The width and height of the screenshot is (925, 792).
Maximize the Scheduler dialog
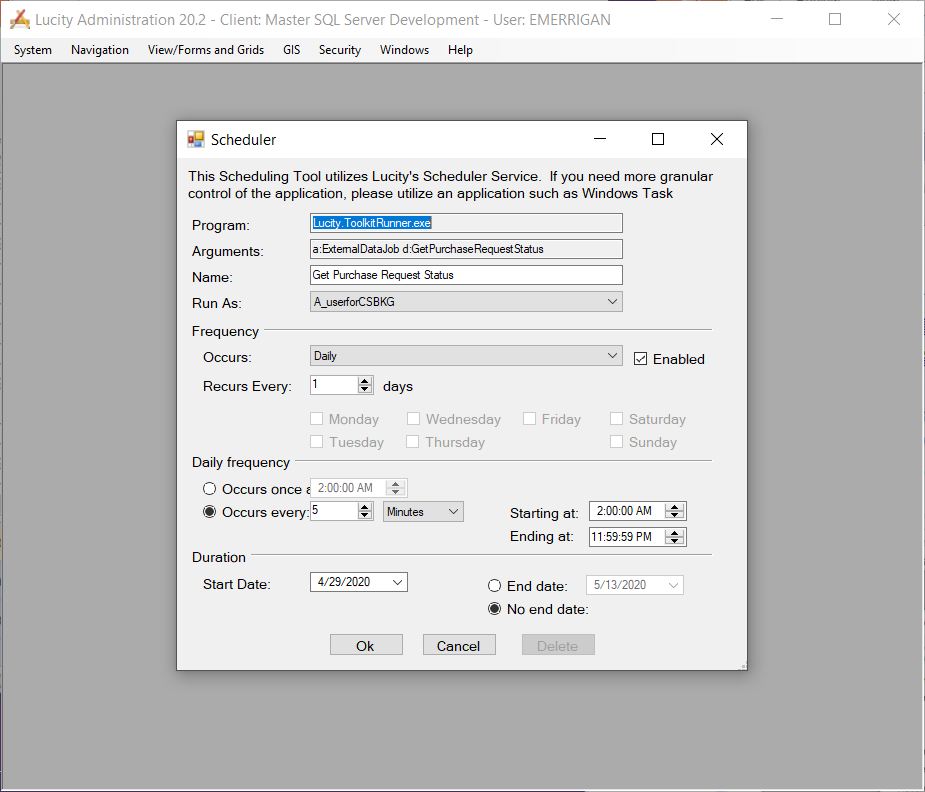point(658,139)
